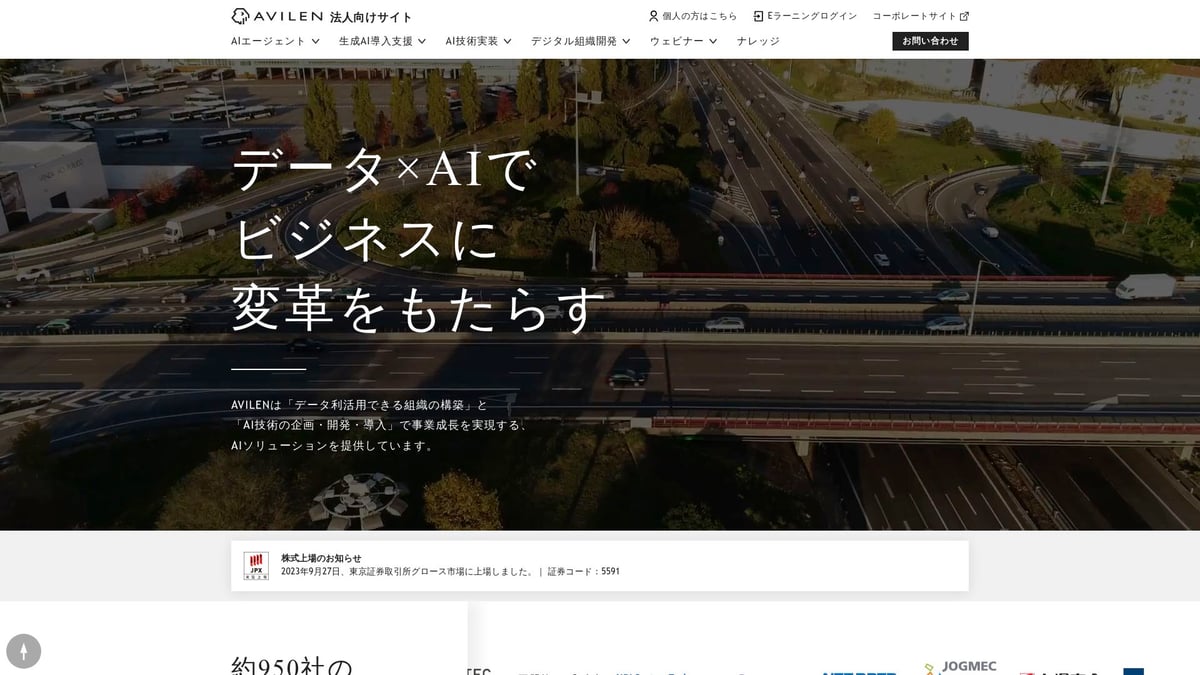Expand the AIエージェント navigation dropdown
1200x675 pixels.
coord(272,41)
